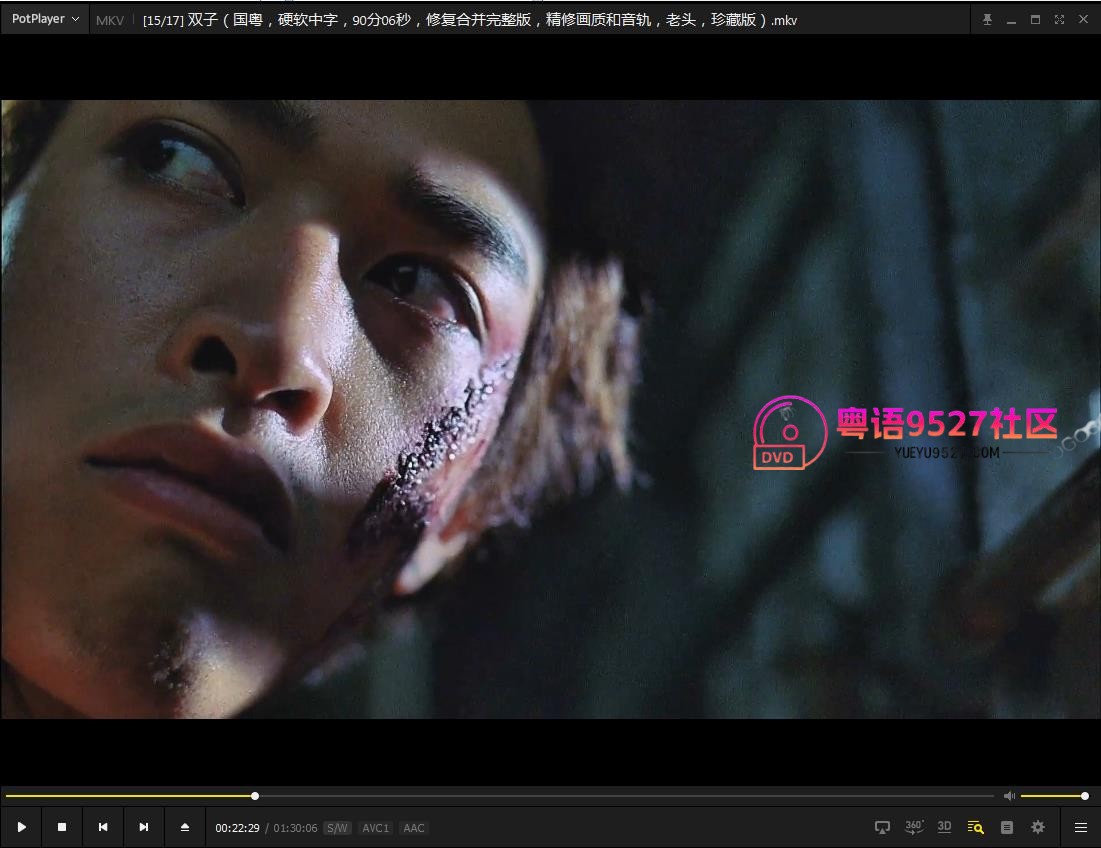Seek to the middle of the timeline

pyautogui.click(x=500, y=796)
